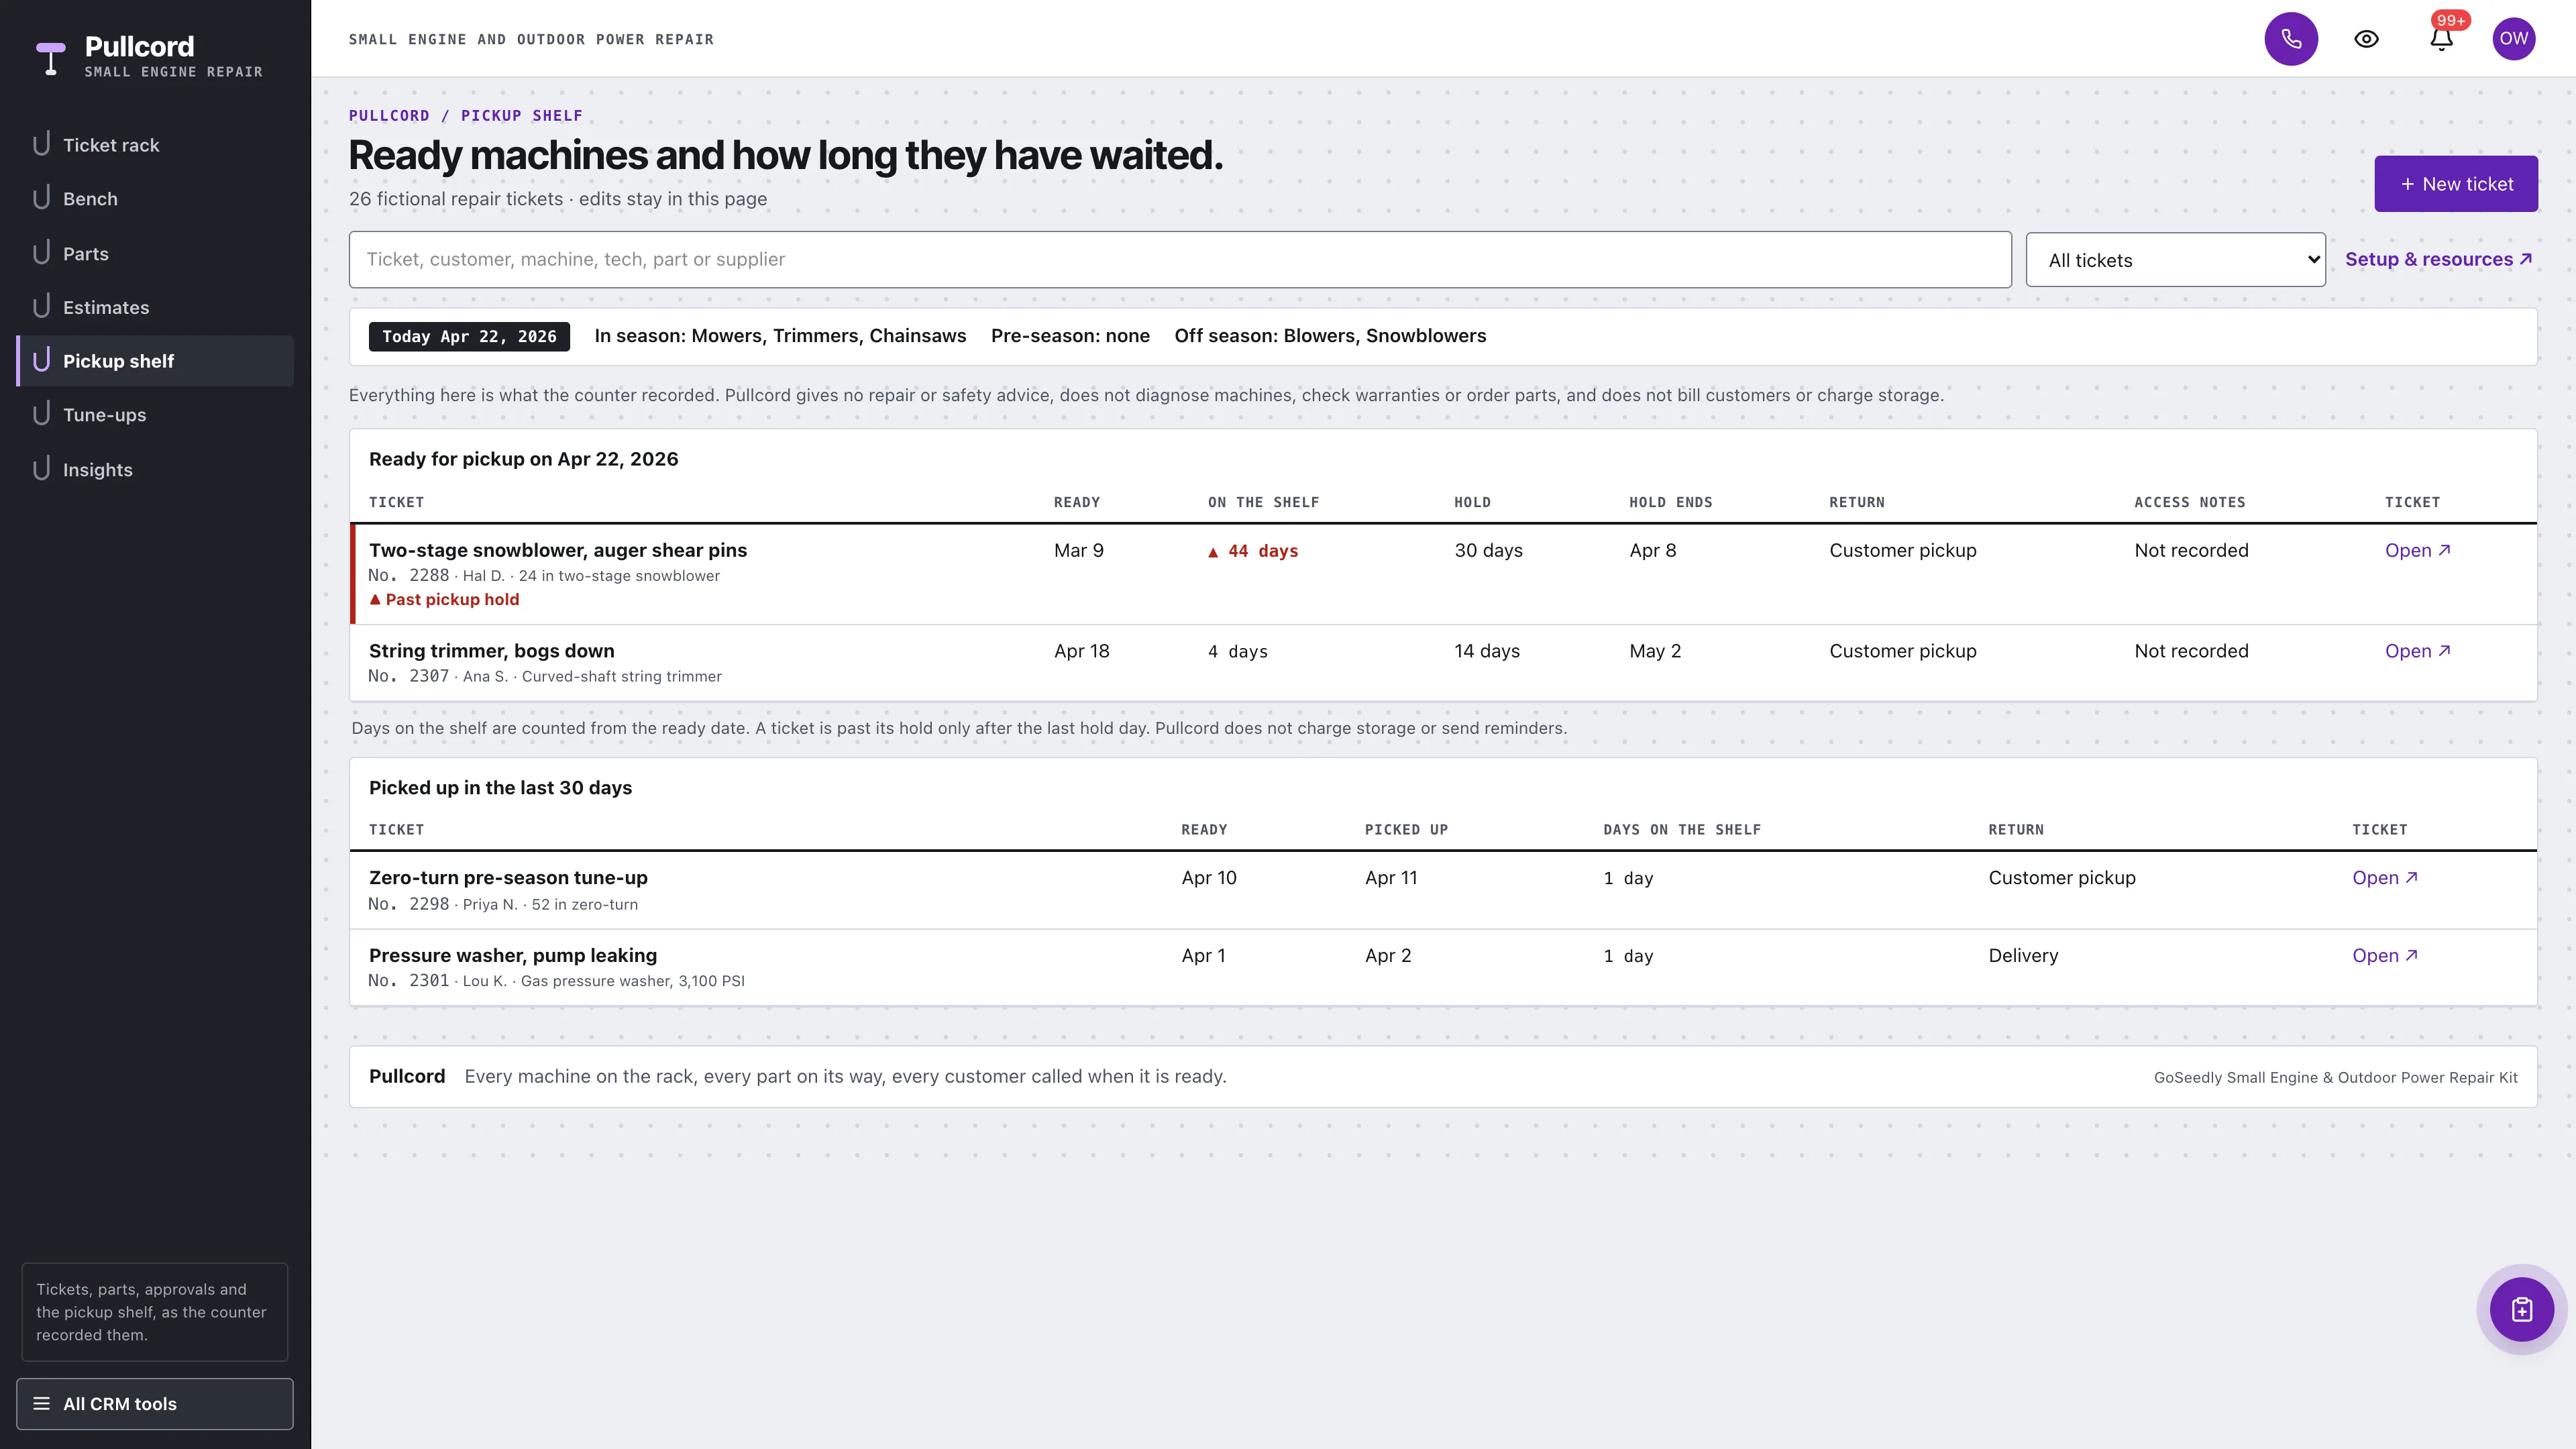This screenshot has height=1449, width=2576.
Task: Click the Zero-turn pre-season tune-up title
Action: pyautogui.click(x=508, y=878)
